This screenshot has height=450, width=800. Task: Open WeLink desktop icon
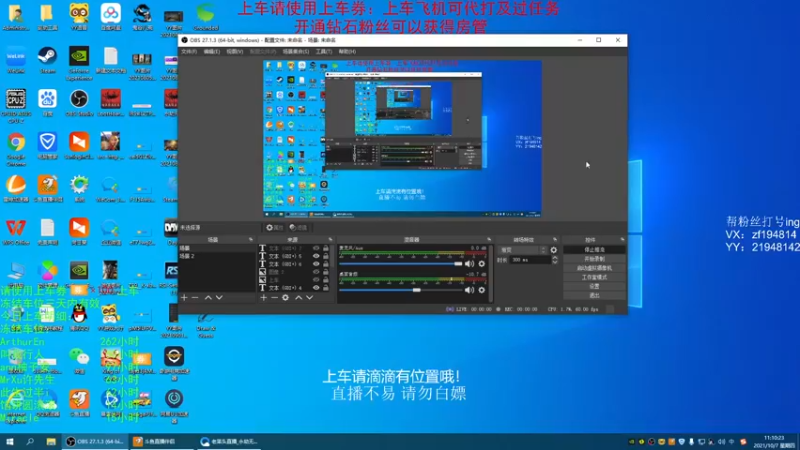(16, 60)
